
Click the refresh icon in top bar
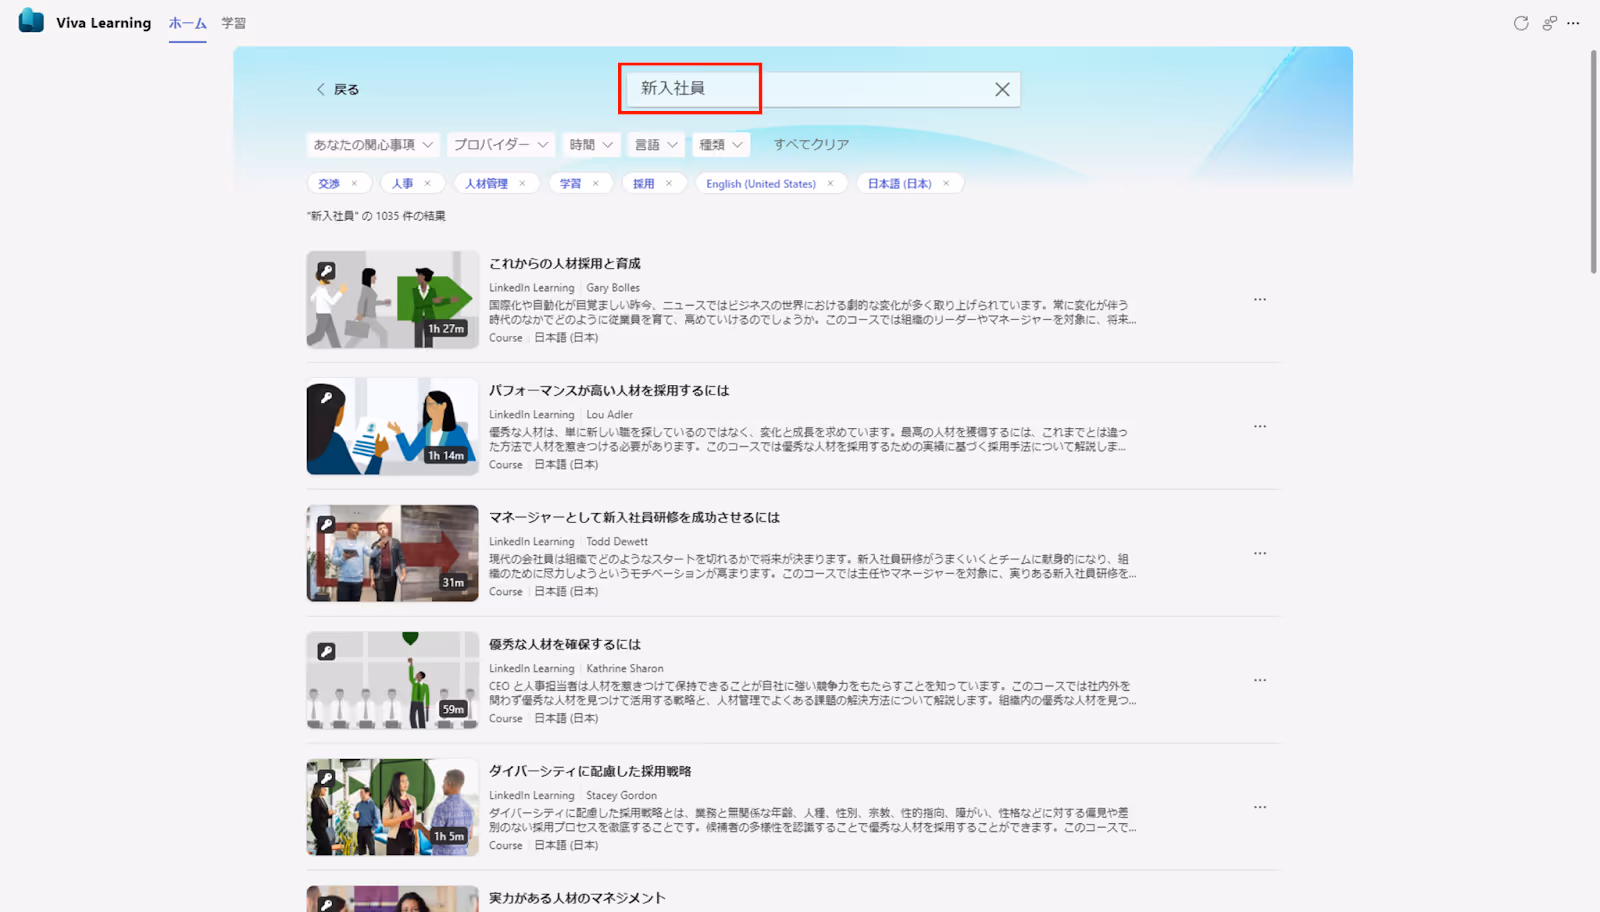coord(1521,23)
